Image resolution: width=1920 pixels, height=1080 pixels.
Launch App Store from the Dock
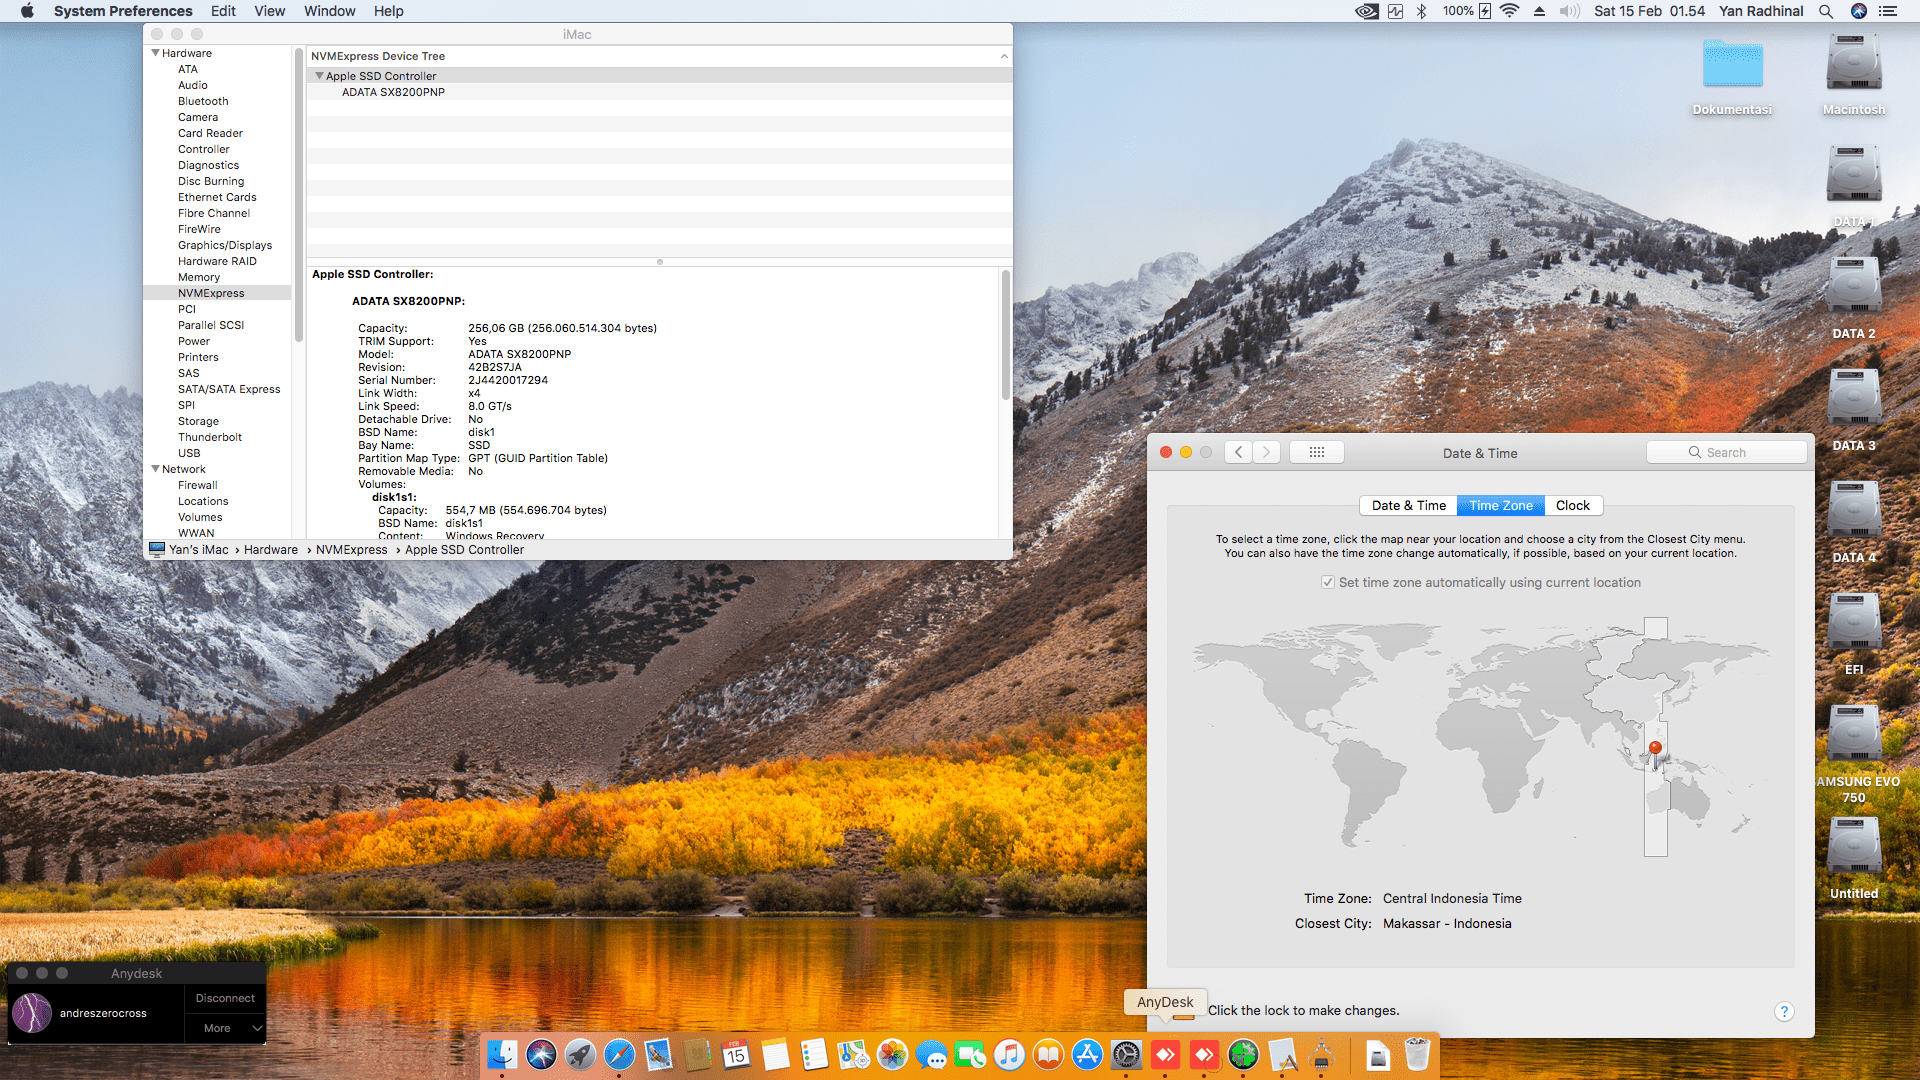tap(1087, 1055)
